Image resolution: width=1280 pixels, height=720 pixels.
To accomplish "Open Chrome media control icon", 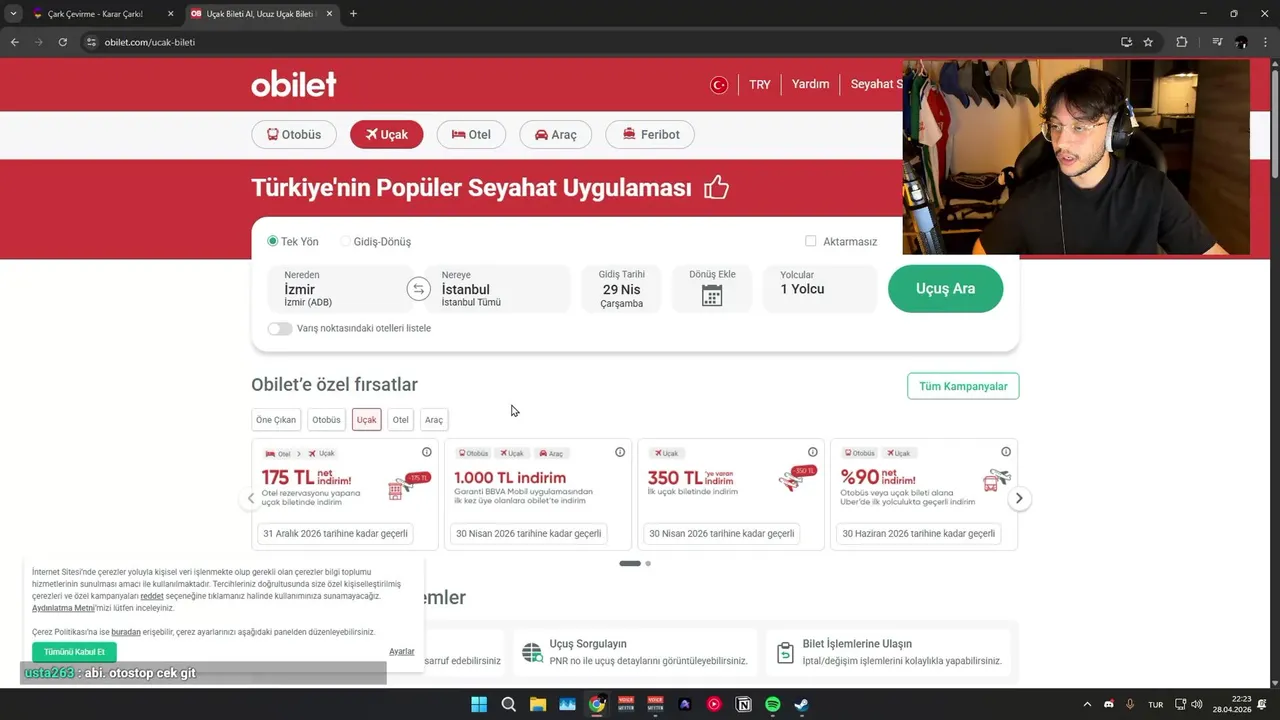I will pyautogui.click(x=1217, y=42).
